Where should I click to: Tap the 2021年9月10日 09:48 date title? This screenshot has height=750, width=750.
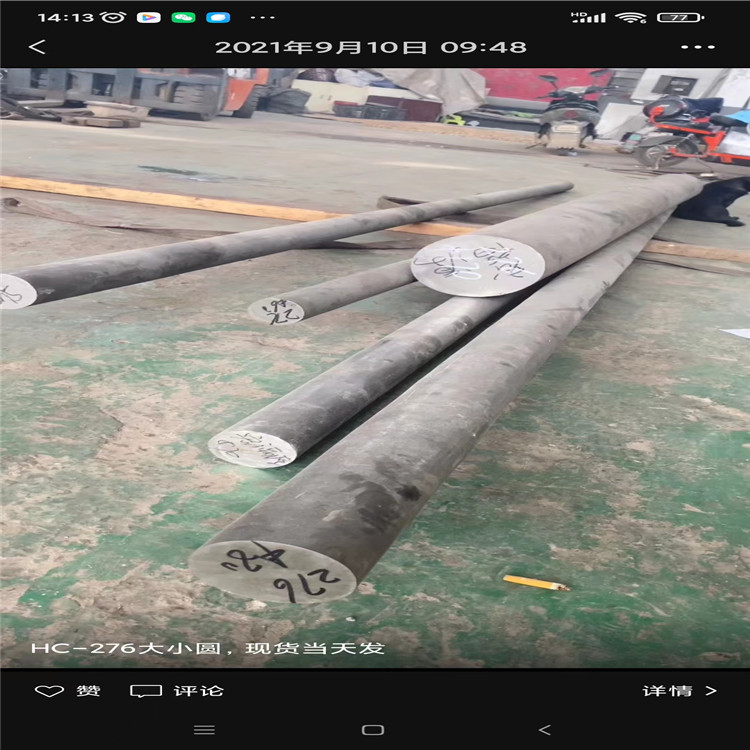pyautogui.click(x=371, y=47)
